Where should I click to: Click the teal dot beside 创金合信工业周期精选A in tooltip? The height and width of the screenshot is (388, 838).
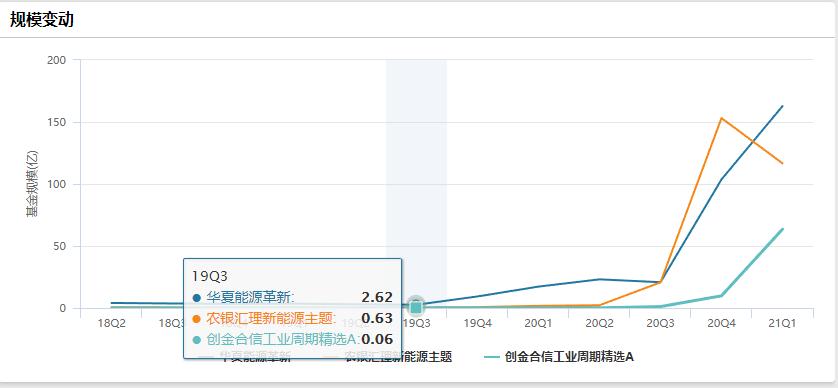tap(197, 339)
